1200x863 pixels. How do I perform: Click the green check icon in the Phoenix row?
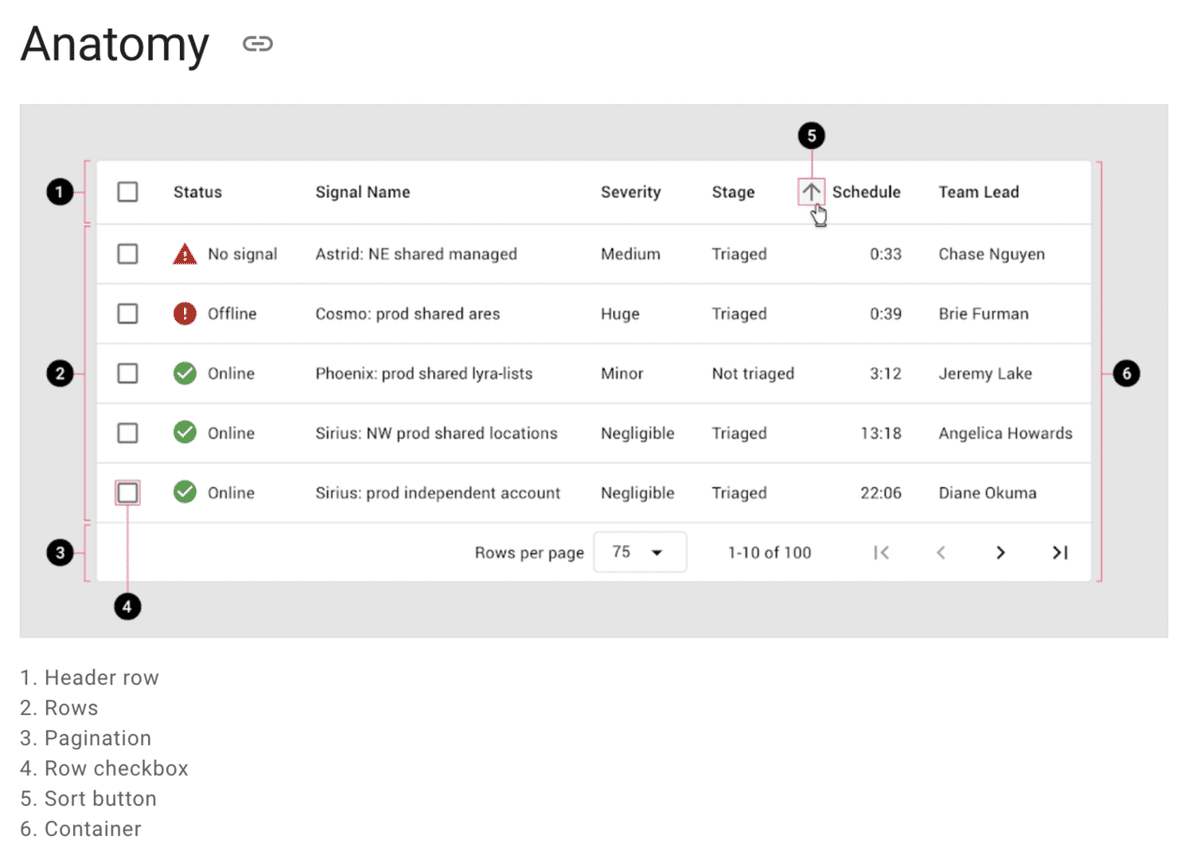tap(184, 373)
